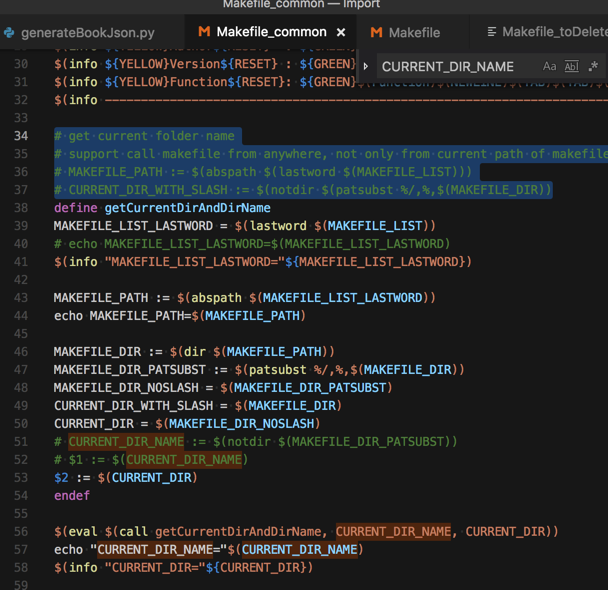Click 'lastword' function on line 39
The image size is (608, 590).
point(278,226)
